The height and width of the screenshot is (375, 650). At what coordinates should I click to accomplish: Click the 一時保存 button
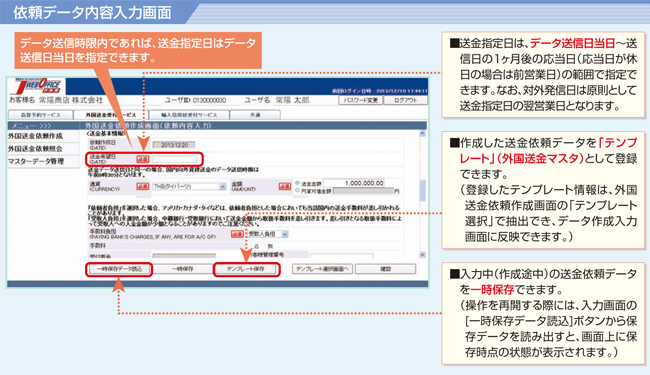[183, 269]
